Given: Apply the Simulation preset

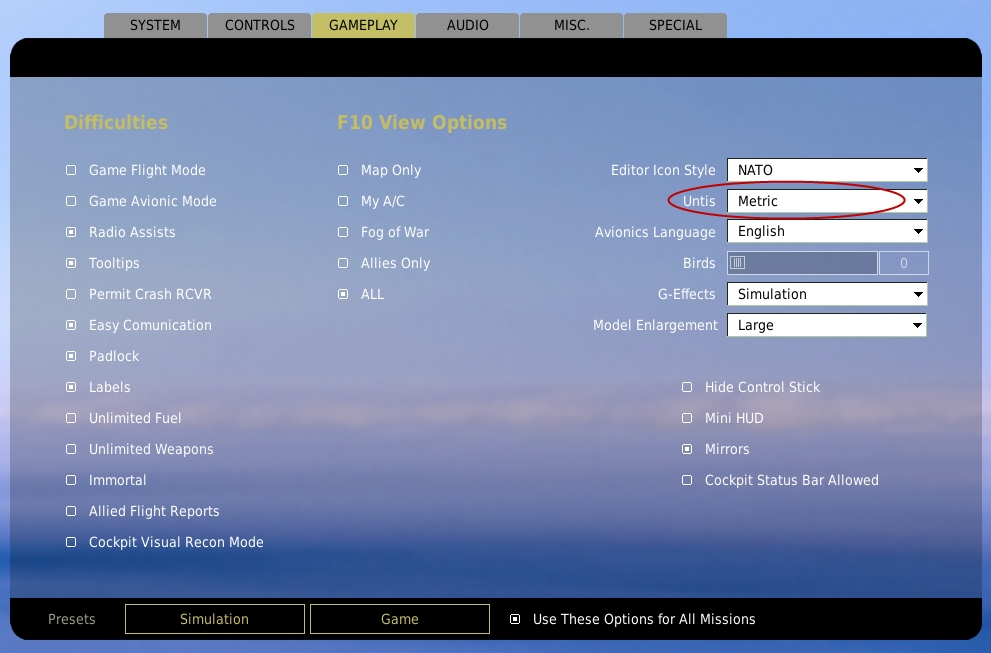Looking at the screenshot, I should pyautogui.click(x=215, y=619).
